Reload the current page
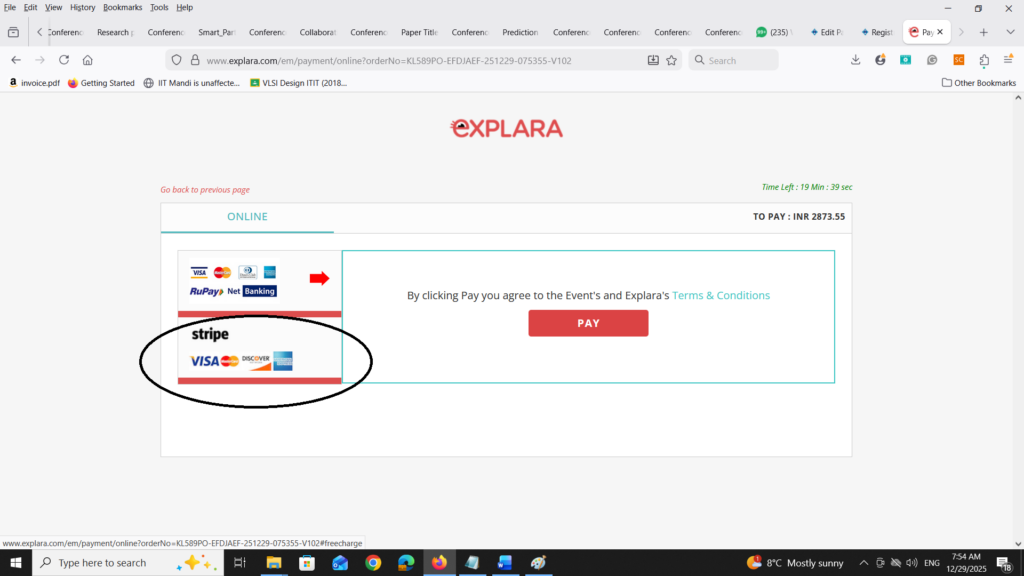Viewport: 1024px width, 576px height. click(64, 60)
